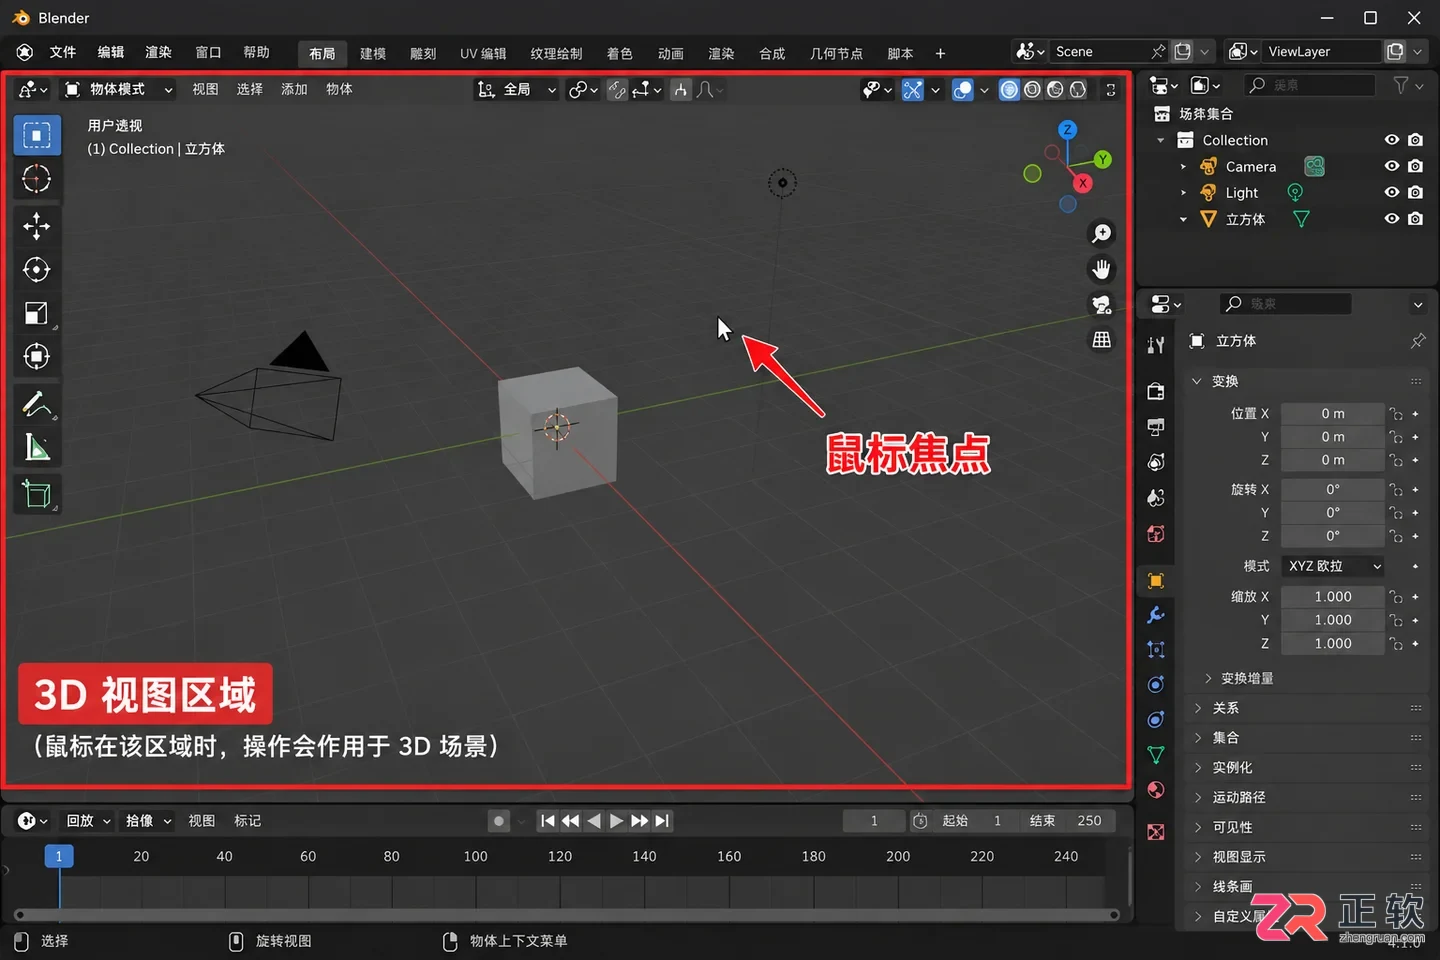
Task: Click the 缩放 Z value field
Action: (x=1333, y=643)
